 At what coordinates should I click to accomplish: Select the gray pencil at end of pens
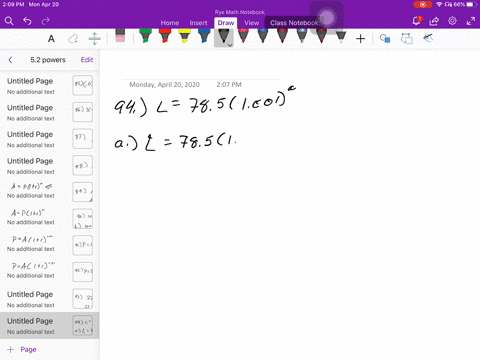click(341, 36)
